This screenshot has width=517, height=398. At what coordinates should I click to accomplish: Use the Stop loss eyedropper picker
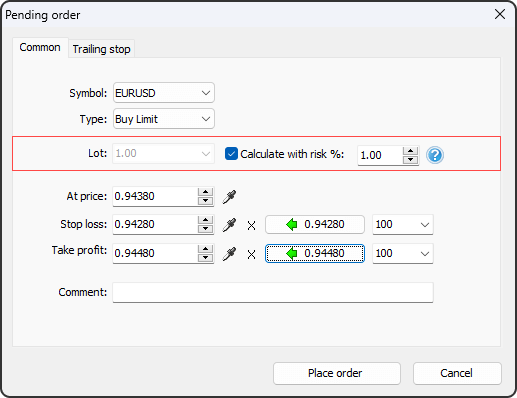click(x=229, y=225)
